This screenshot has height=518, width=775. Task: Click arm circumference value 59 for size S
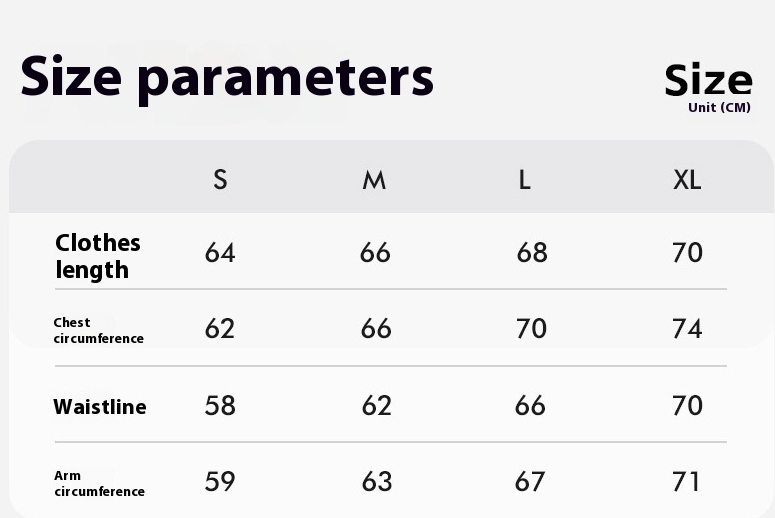[220, 482]
